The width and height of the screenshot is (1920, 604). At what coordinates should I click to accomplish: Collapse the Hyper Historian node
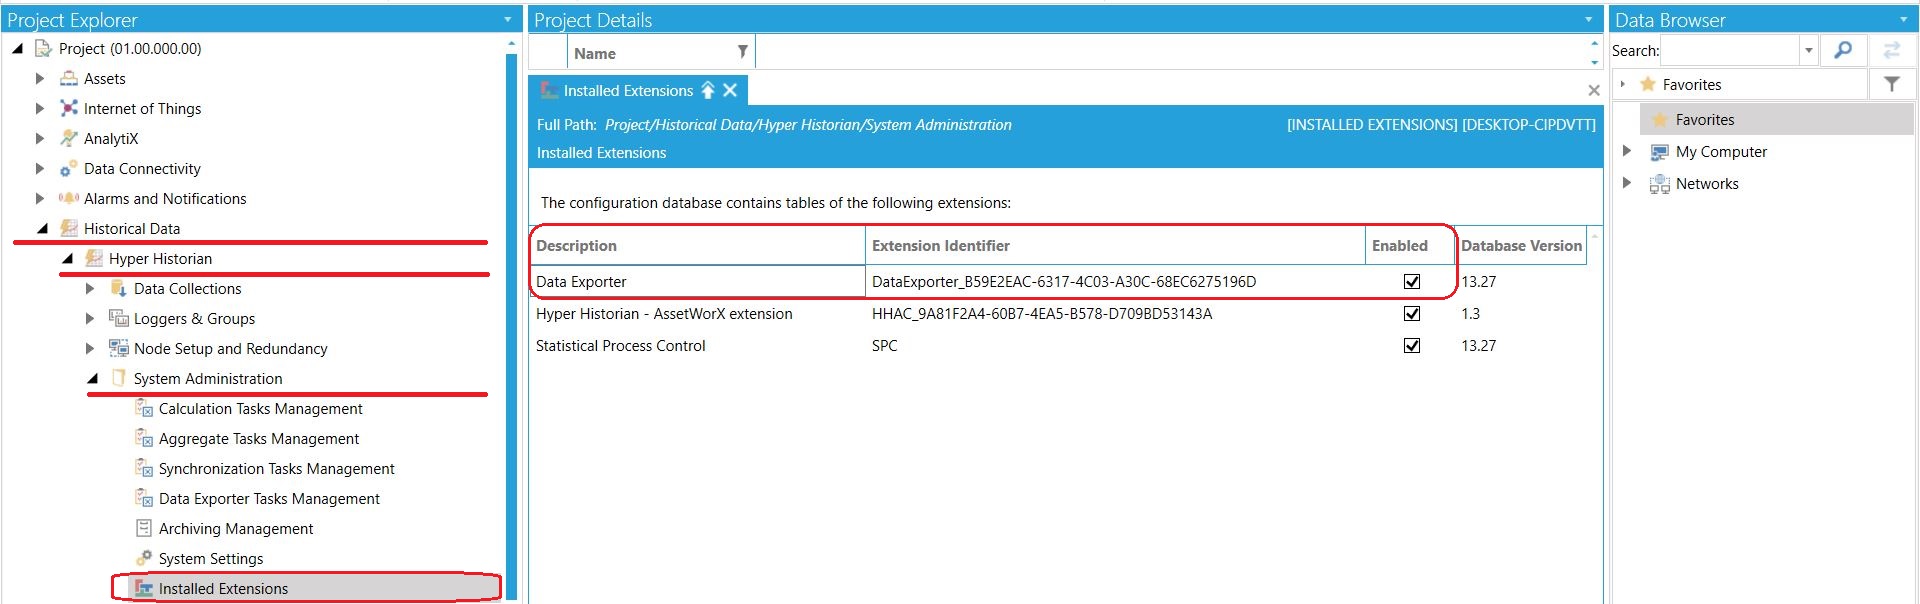[67, 259]
